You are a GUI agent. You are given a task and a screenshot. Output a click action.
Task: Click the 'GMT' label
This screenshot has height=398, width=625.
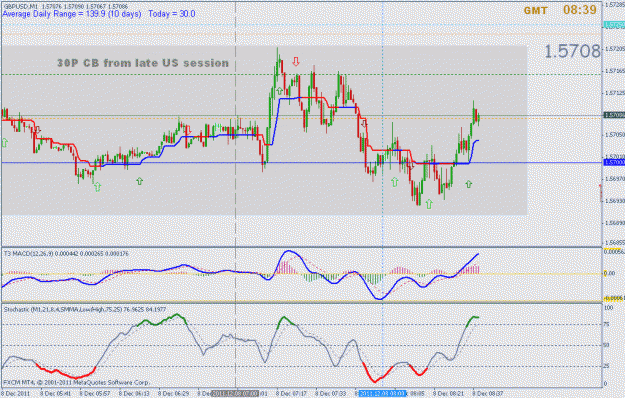tap(535, 11)
